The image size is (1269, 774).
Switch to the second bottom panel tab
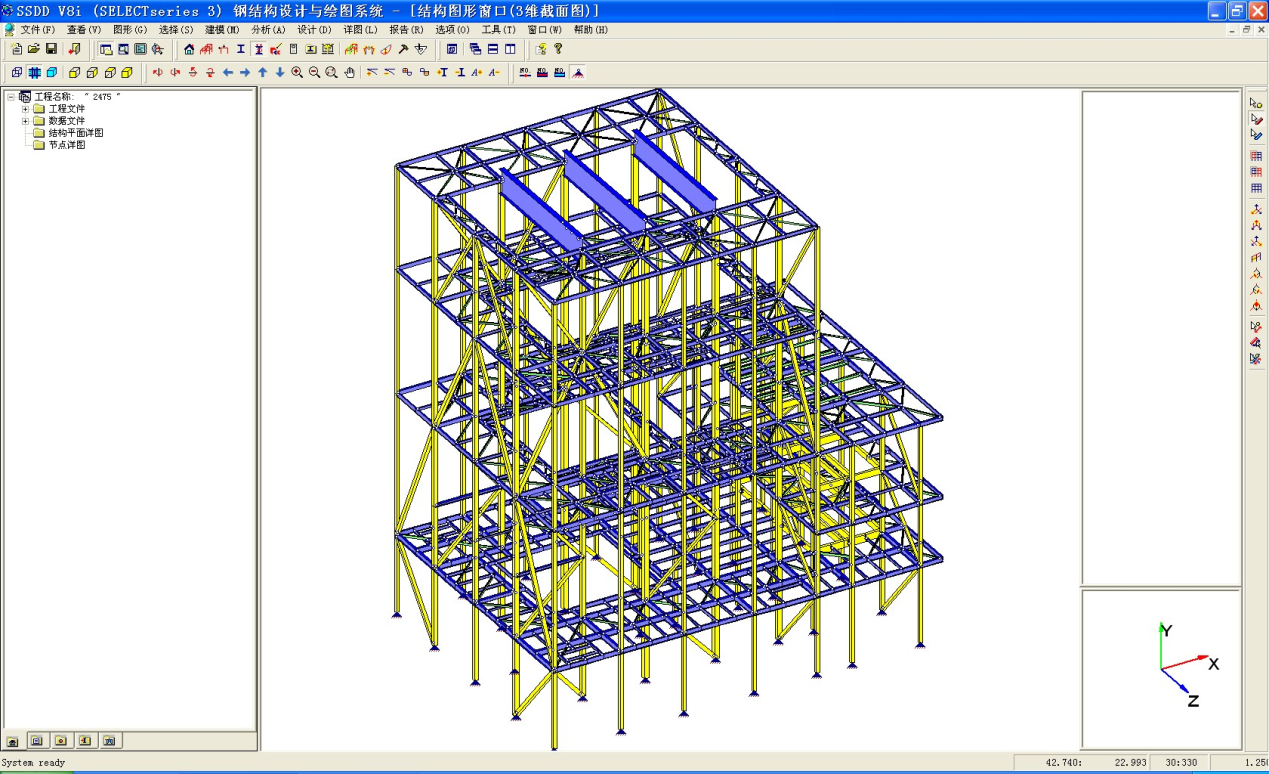[x=37, y=741]
